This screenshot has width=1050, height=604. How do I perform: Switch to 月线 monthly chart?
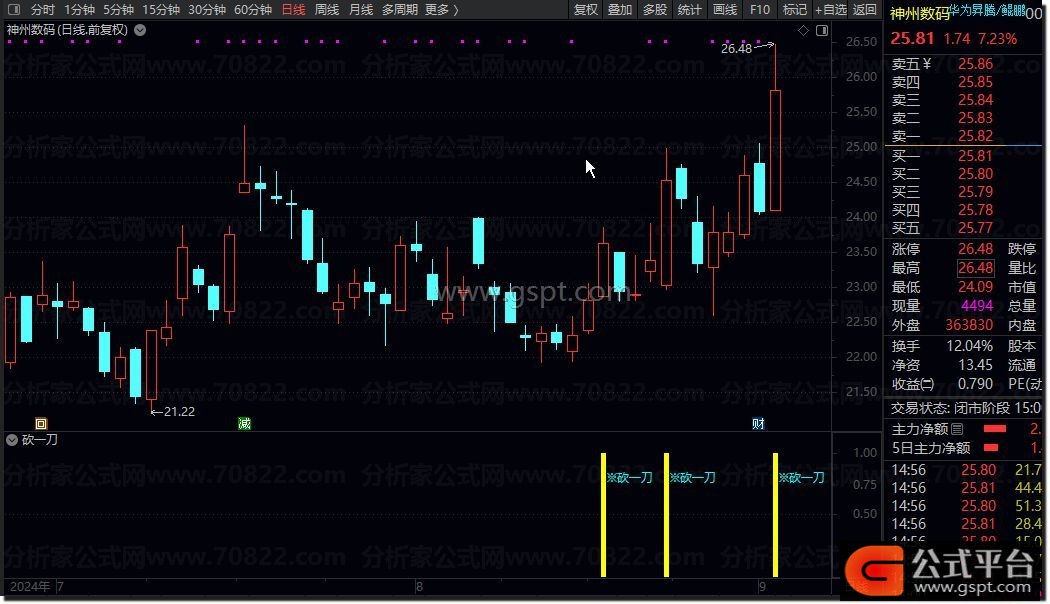pyautogui.click(x=361, y=9)
